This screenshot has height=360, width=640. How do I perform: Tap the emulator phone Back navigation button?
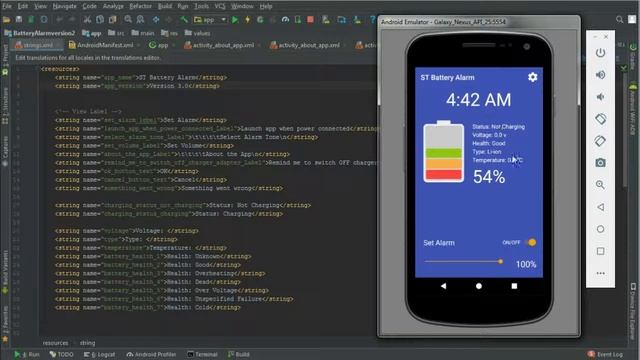coord(443,286)
